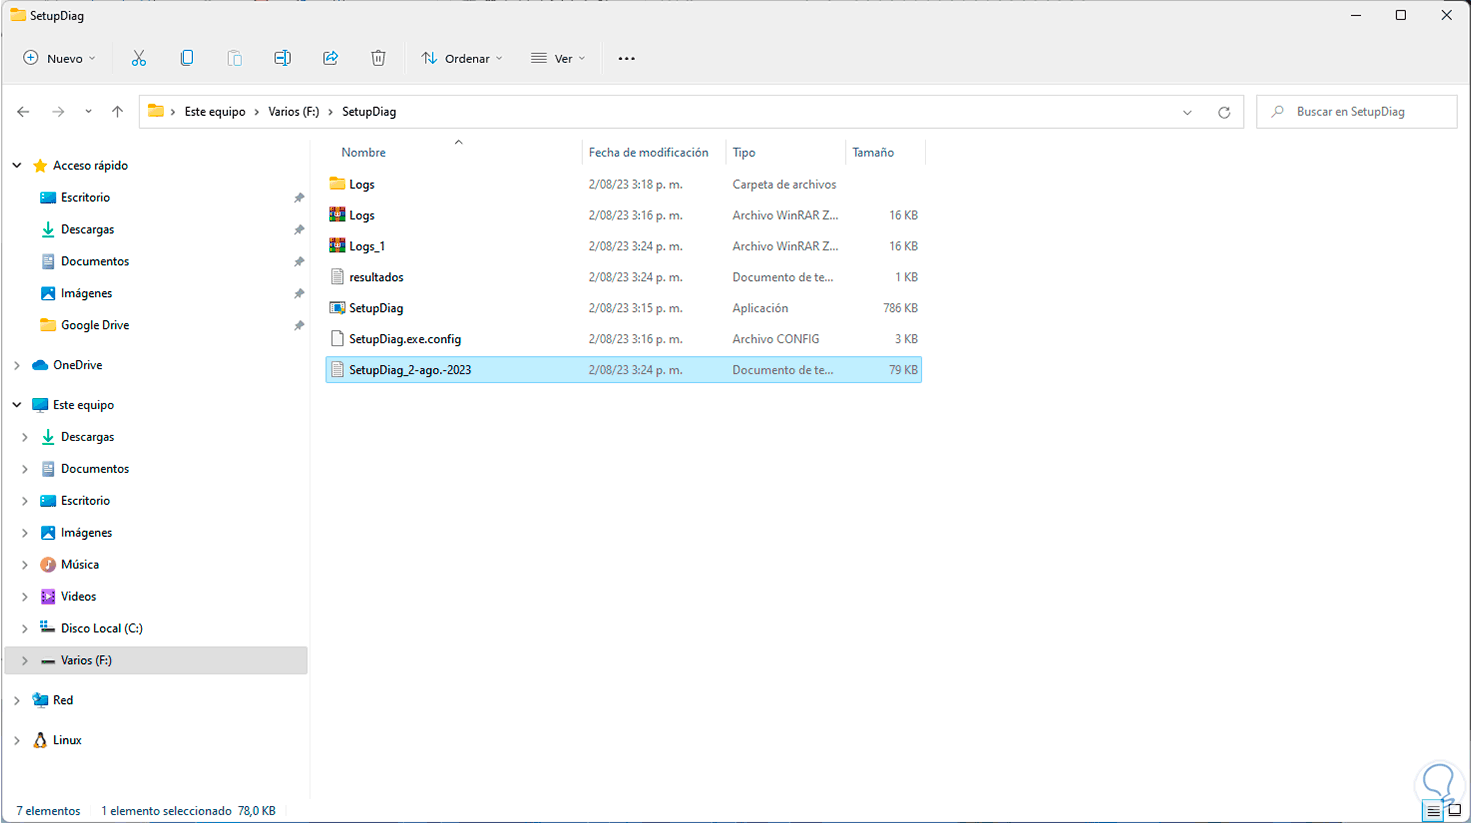This screenshot has width=1472, height=823.
Task: Go back with the left arrow
Action: 23,112
